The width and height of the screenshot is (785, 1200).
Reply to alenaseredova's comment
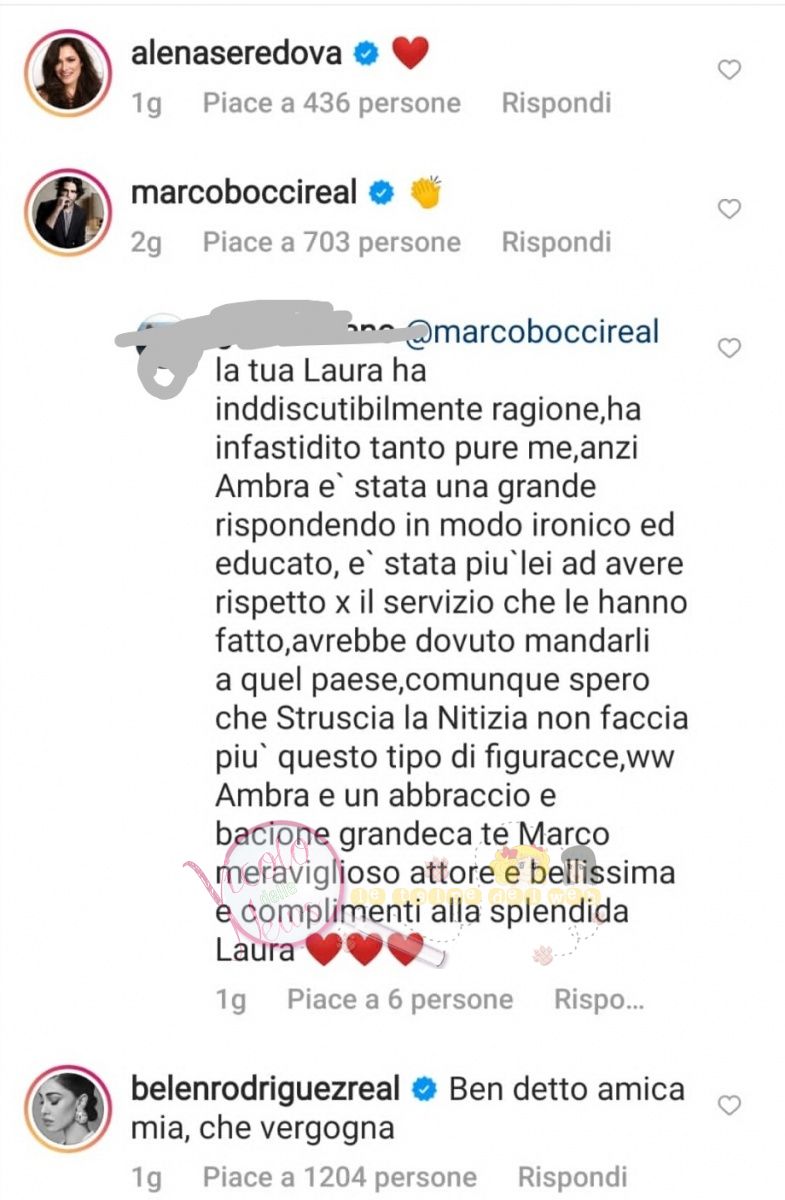click(x=556, y=103)
